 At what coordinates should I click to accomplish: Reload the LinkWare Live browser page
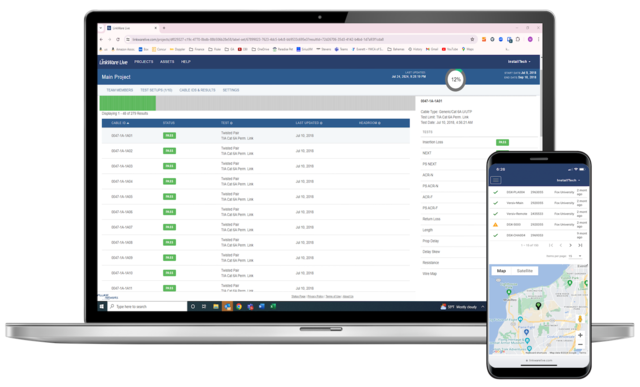118,40
